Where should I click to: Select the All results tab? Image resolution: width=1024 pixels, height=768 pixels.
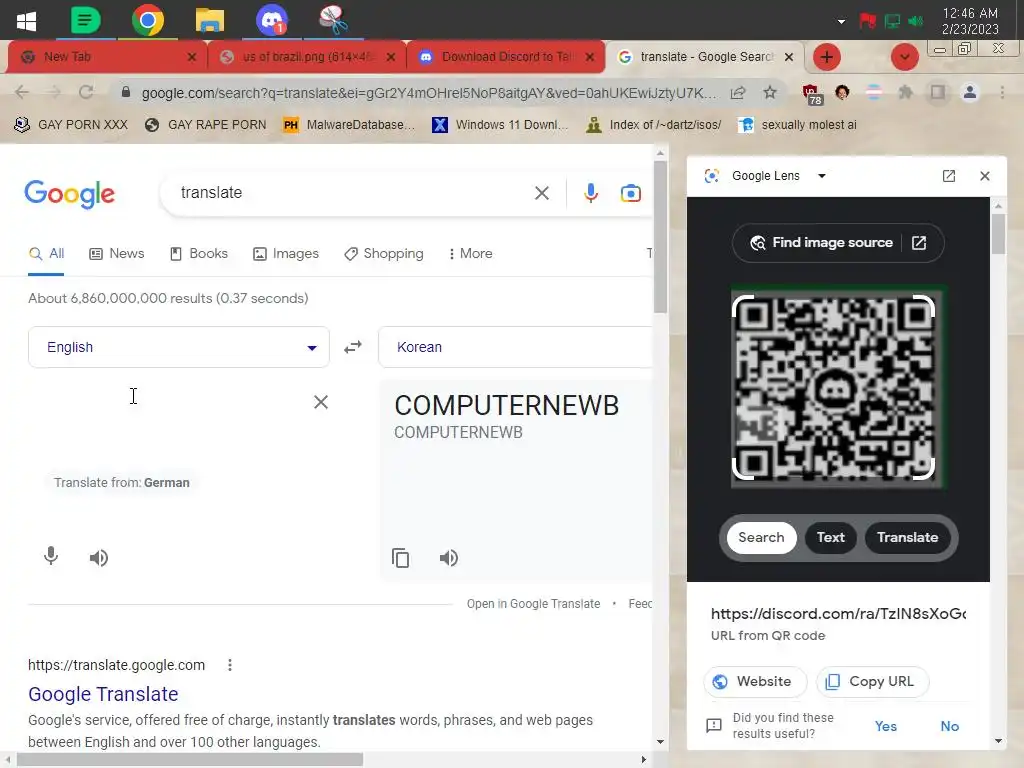click(46, 253)
